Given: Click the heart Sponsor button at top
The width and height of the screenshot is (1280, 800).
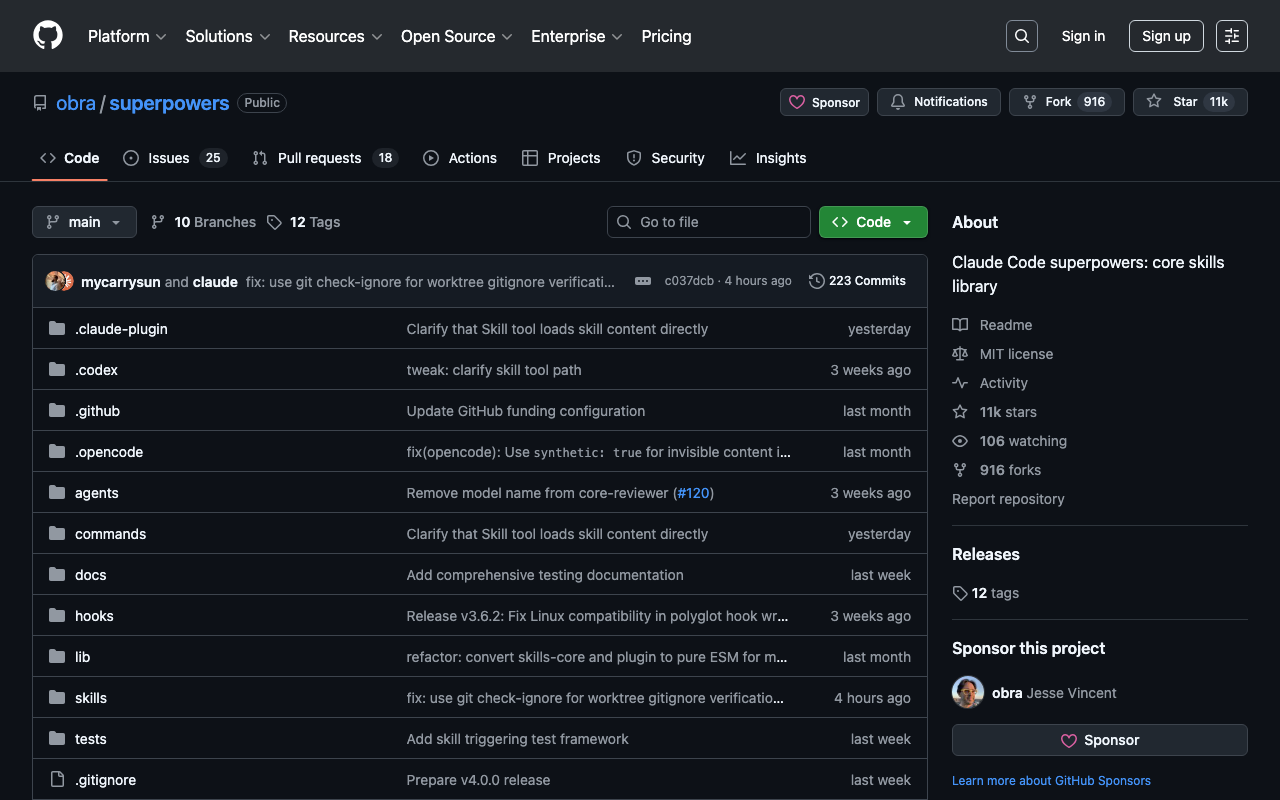Looking at the screenshot, I should 824,102.
